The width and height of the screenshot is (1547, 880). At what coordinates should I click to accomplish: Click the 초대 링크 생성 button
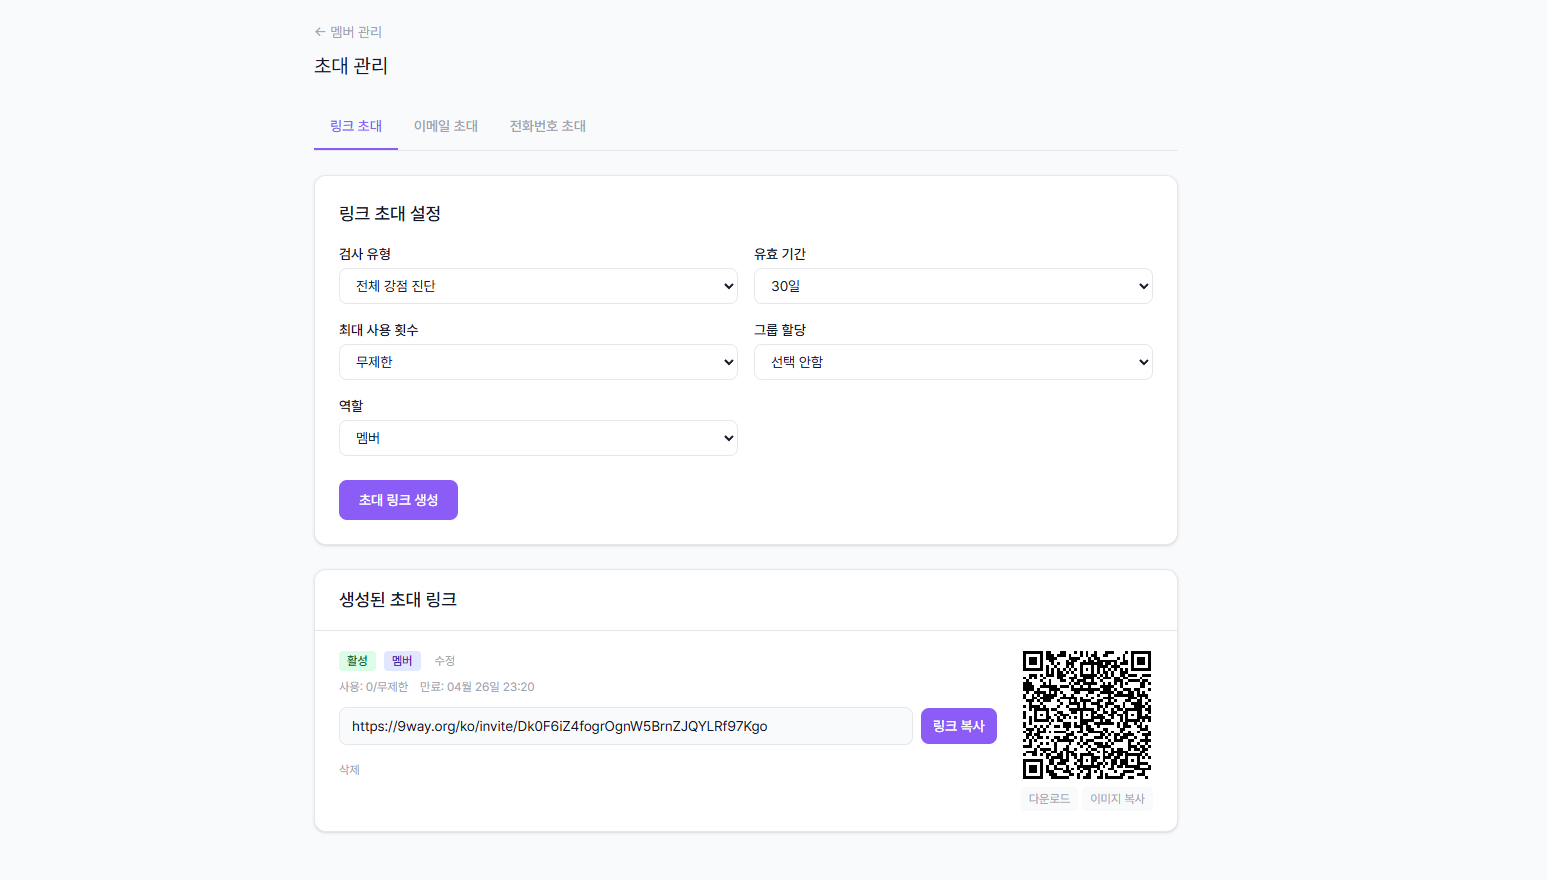tap(398, 500)
